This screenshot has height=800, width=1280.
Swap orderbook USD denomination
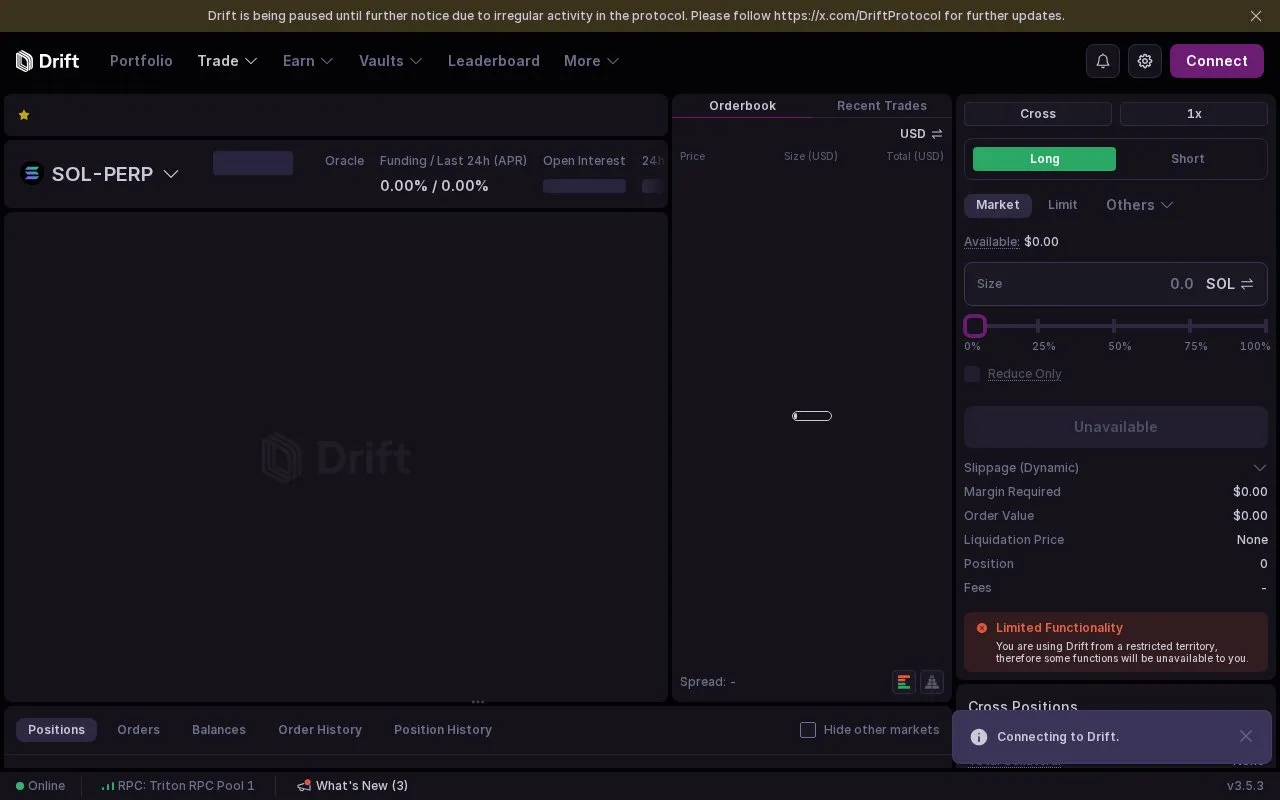click(937, 134)
